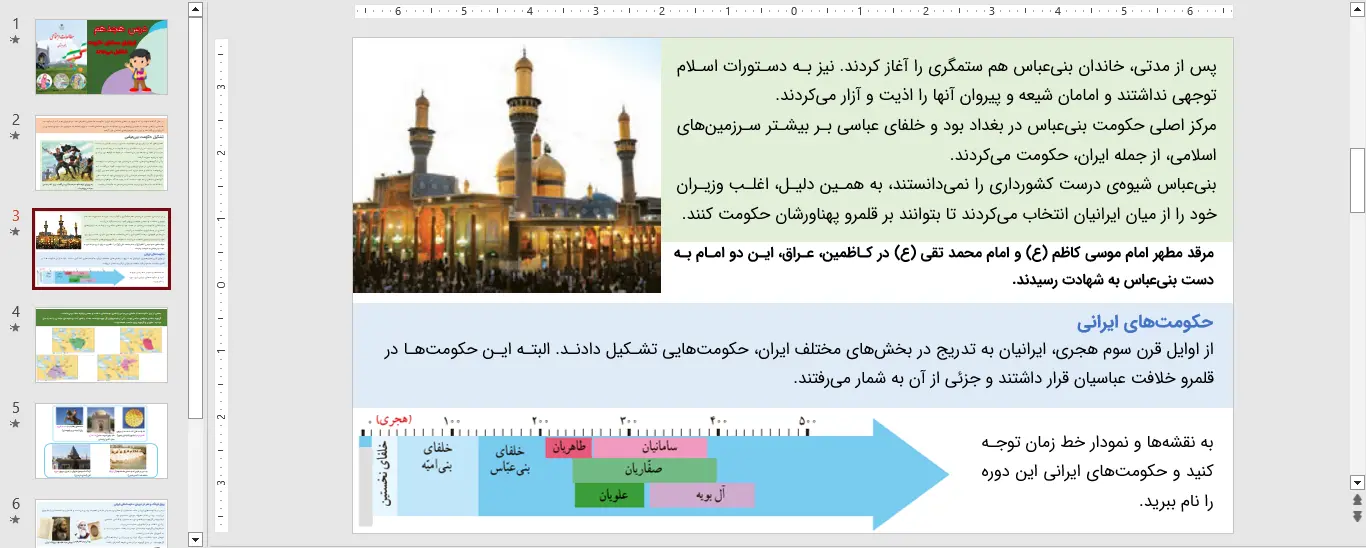Viewport: 1366px width, 548px height.
Task: Click the red "طاهریان" bar on timeline
Action: point(568,448)
